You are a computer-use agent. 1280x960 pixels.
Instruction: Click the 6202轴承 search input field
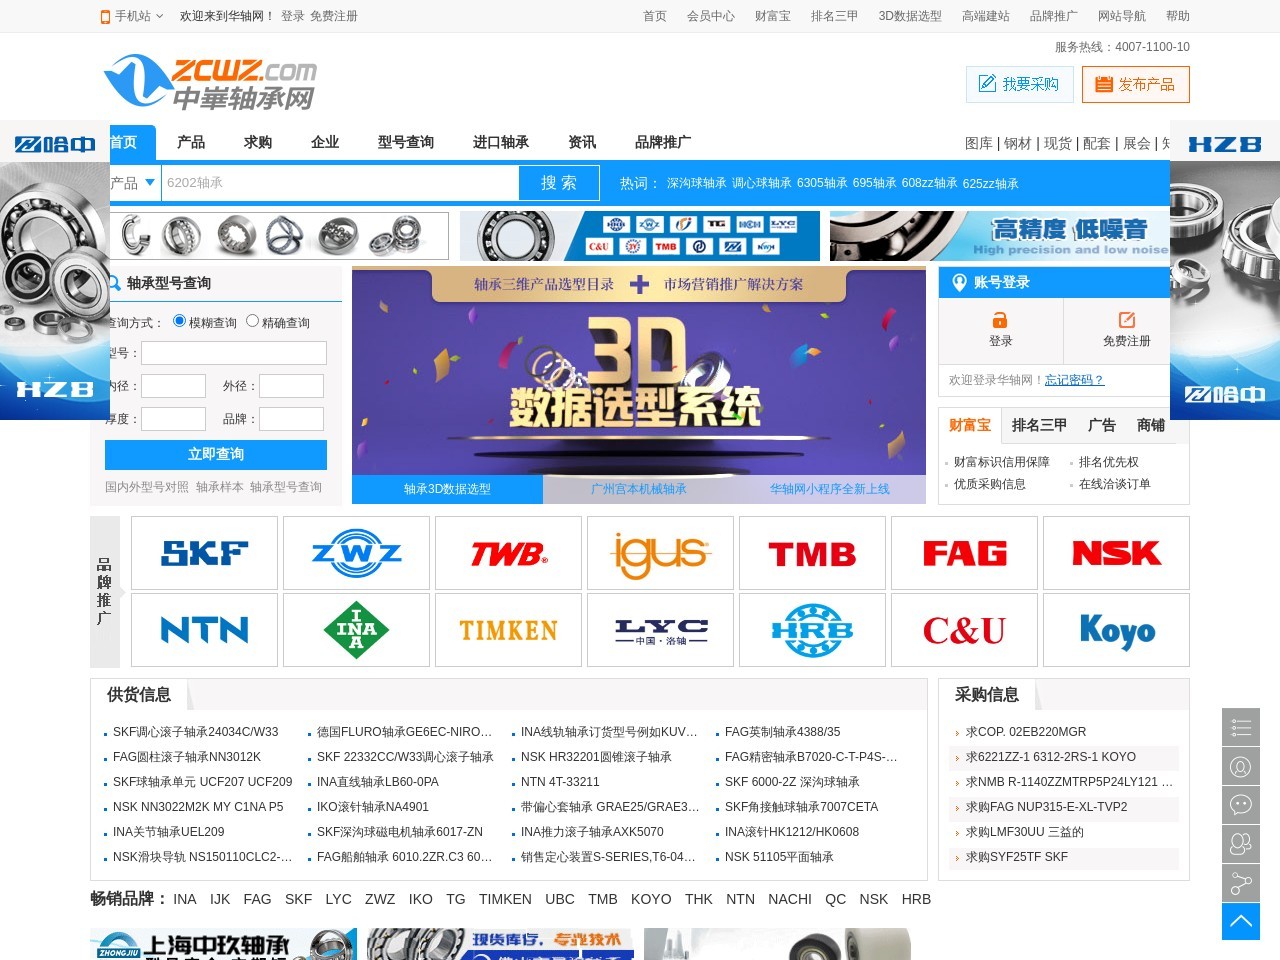pyautogui.click(x=340, y=183)
